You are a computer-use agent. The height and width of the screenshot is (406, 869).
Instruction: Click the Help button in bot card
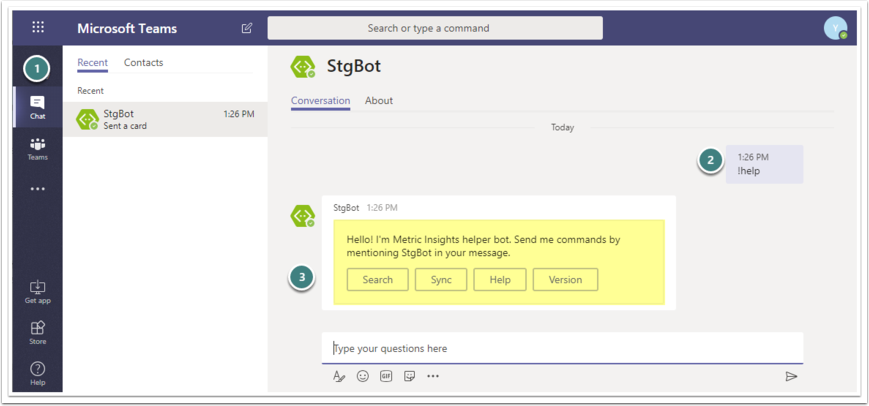pyautogui.click(x=500, y=280)
